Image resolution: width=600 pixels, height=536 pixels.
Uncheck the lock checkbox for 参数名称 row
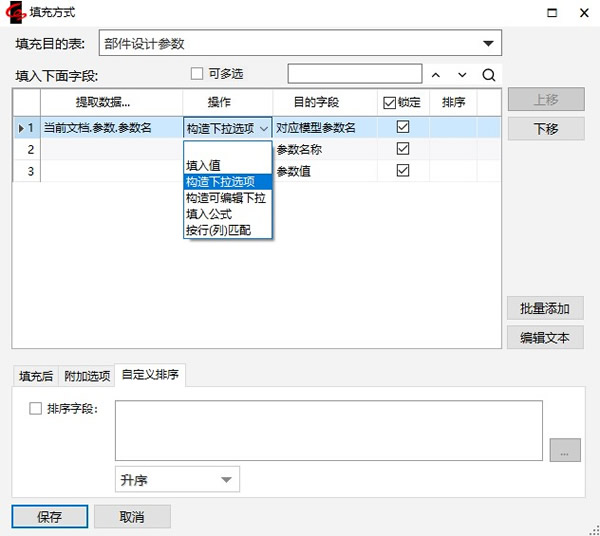click(403, 149)
